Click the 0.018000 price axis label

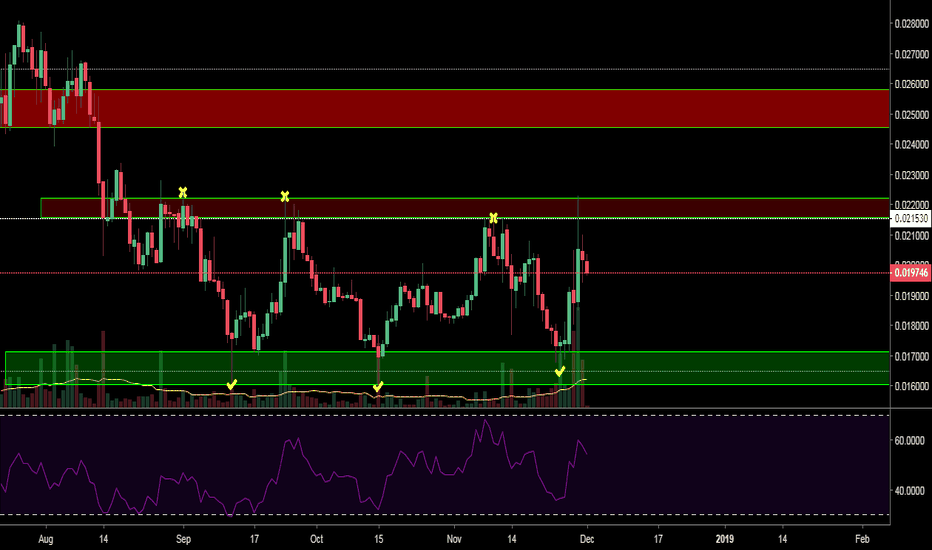[x=911, y=326]
